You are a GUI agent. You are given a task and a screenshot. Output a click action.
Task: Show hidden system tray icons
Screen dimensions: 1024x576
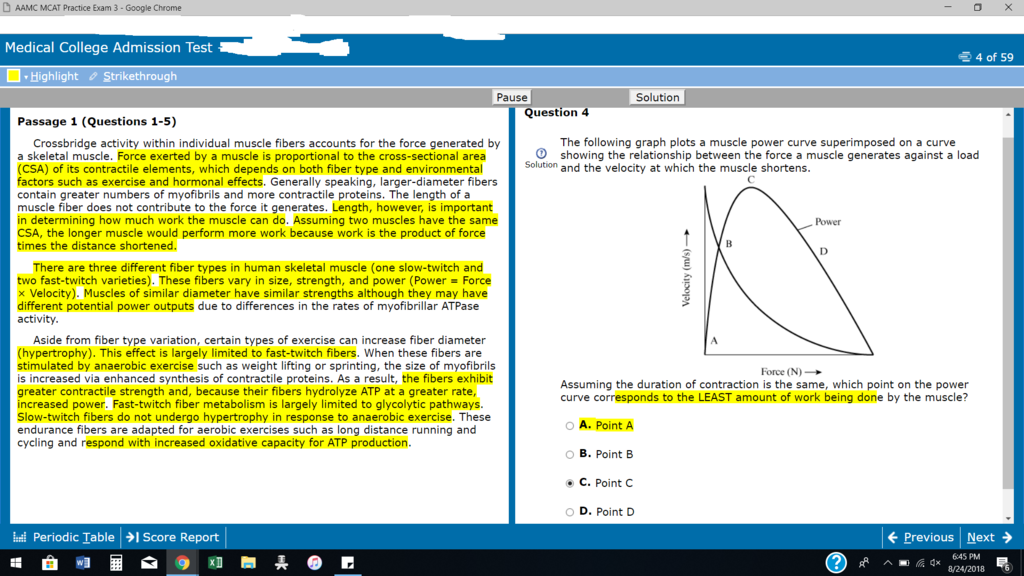[888, 563]
